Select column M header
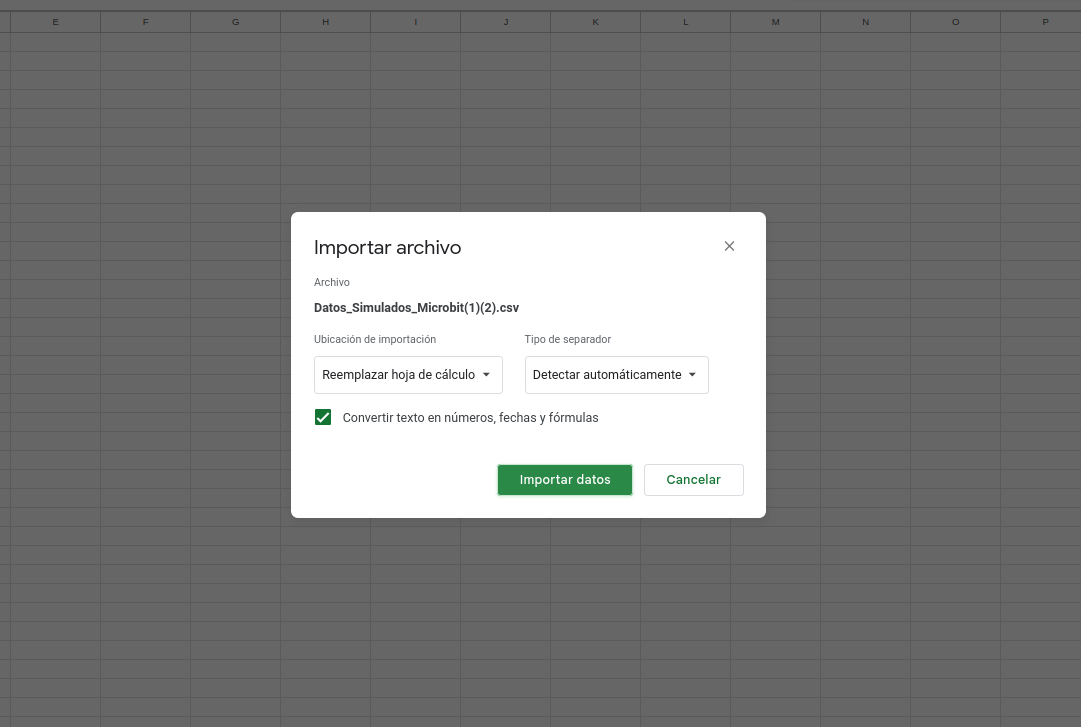 775,21
